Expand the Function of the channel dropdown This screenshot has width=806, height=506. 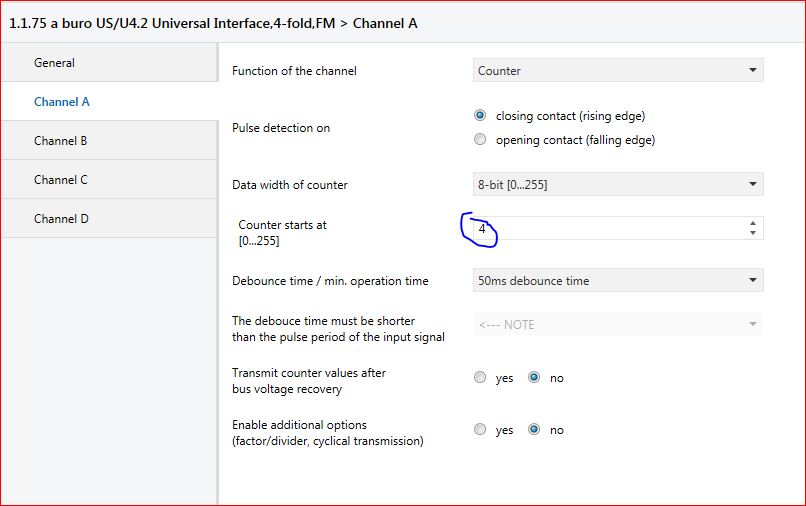click(x=617, y=71)
